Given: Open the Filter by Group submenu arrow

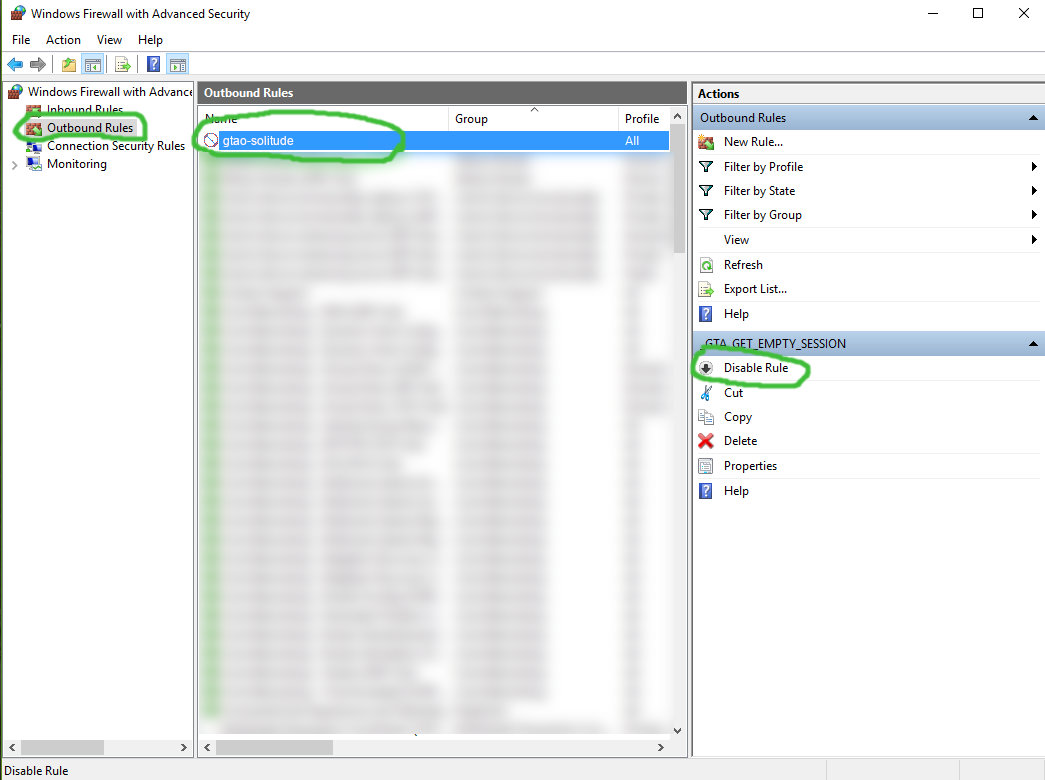Looking at the screenshot, I should [1034, 215].
